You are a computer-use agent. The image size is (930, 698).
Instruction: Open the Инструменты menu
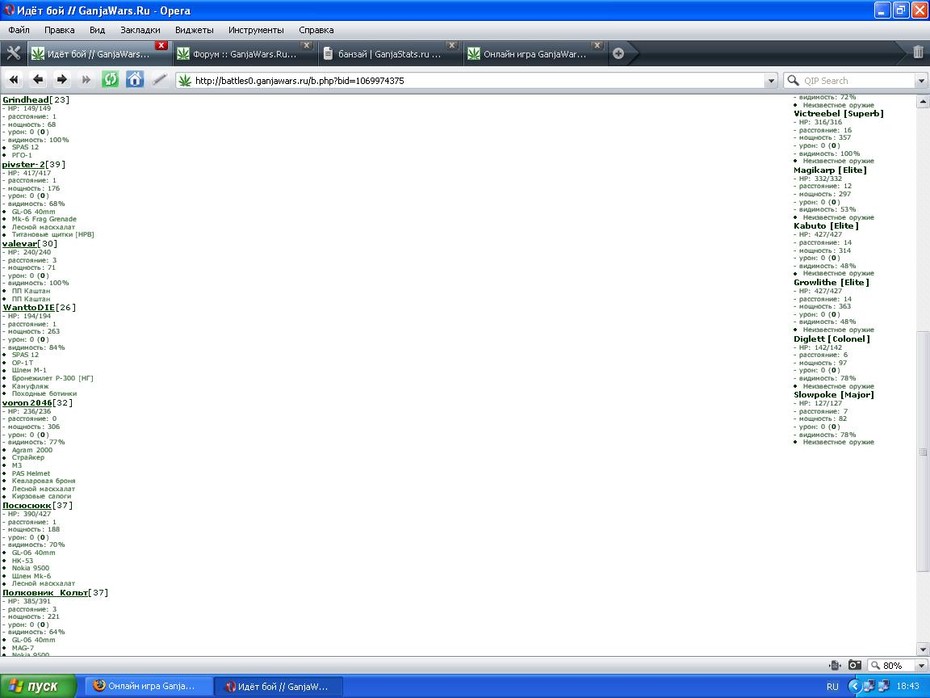click(x=256, y=30)
